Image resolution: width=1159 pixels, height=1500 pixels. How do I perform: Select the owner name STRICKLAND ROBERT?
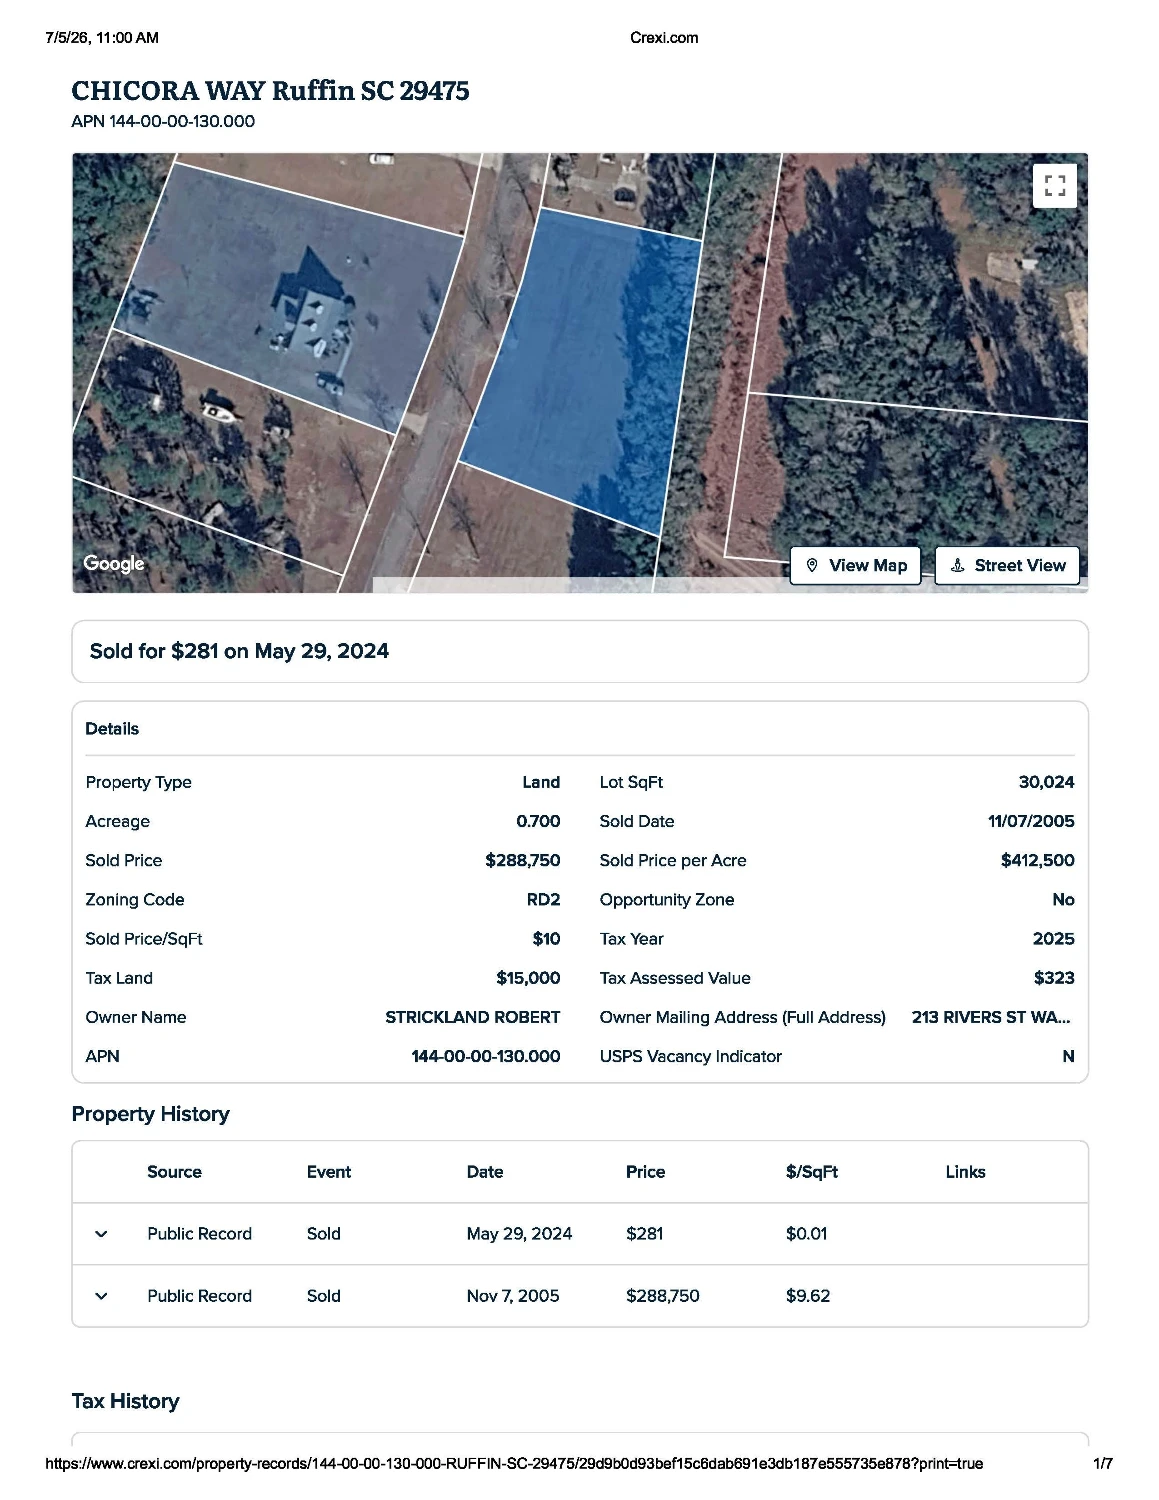click(473, 1017)
